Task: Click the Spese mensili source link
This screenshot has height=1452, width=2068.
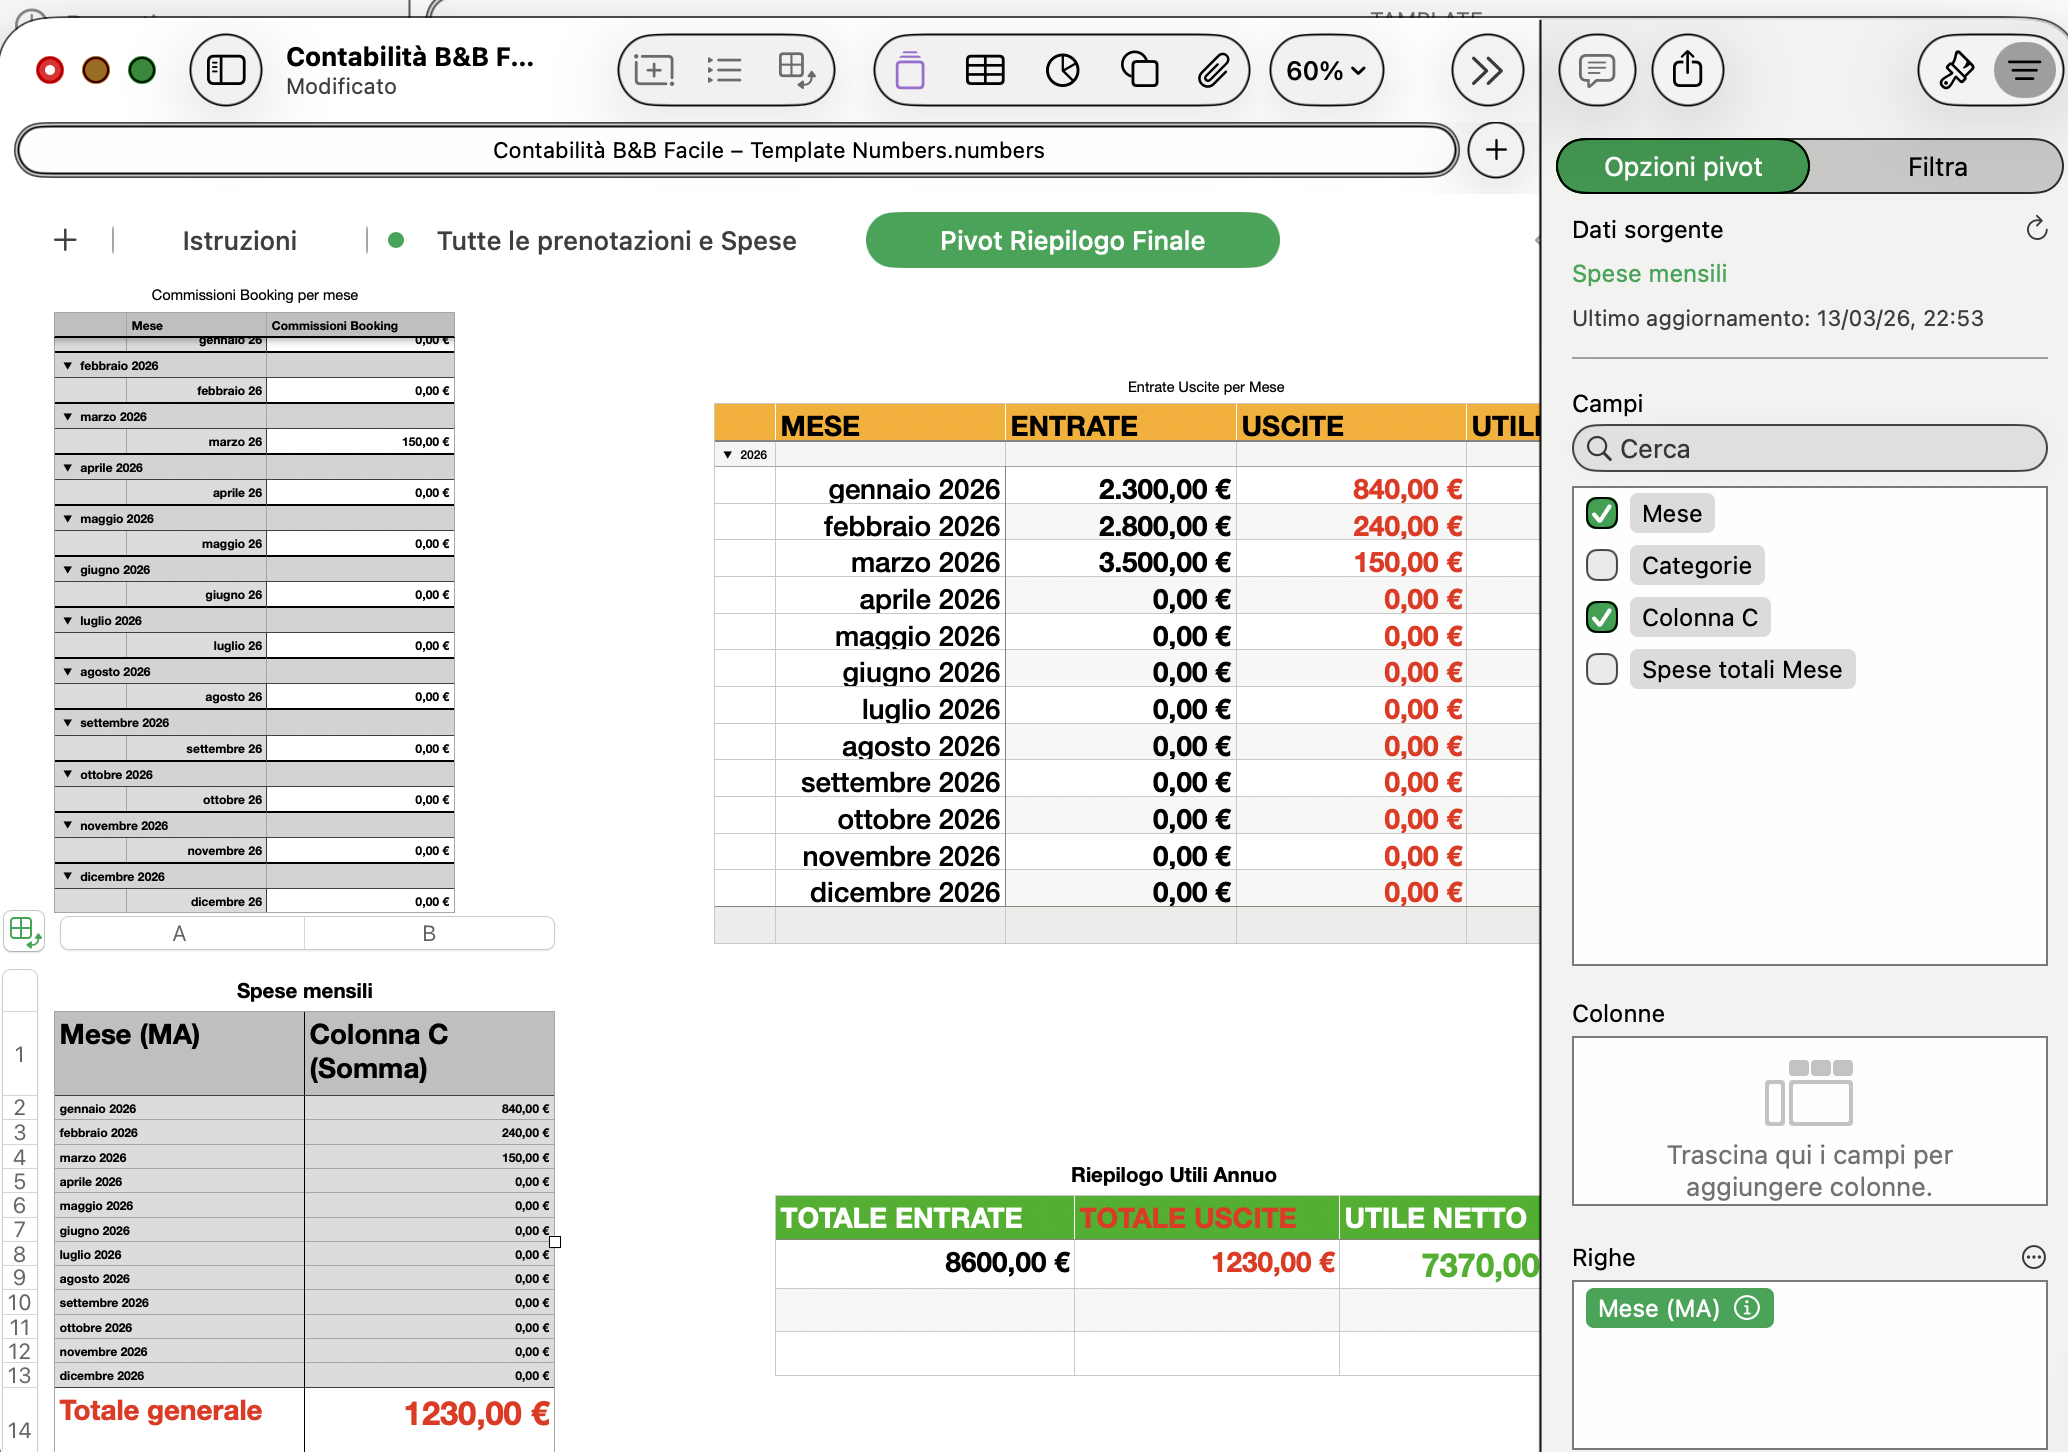Action: click(1649, 274)
